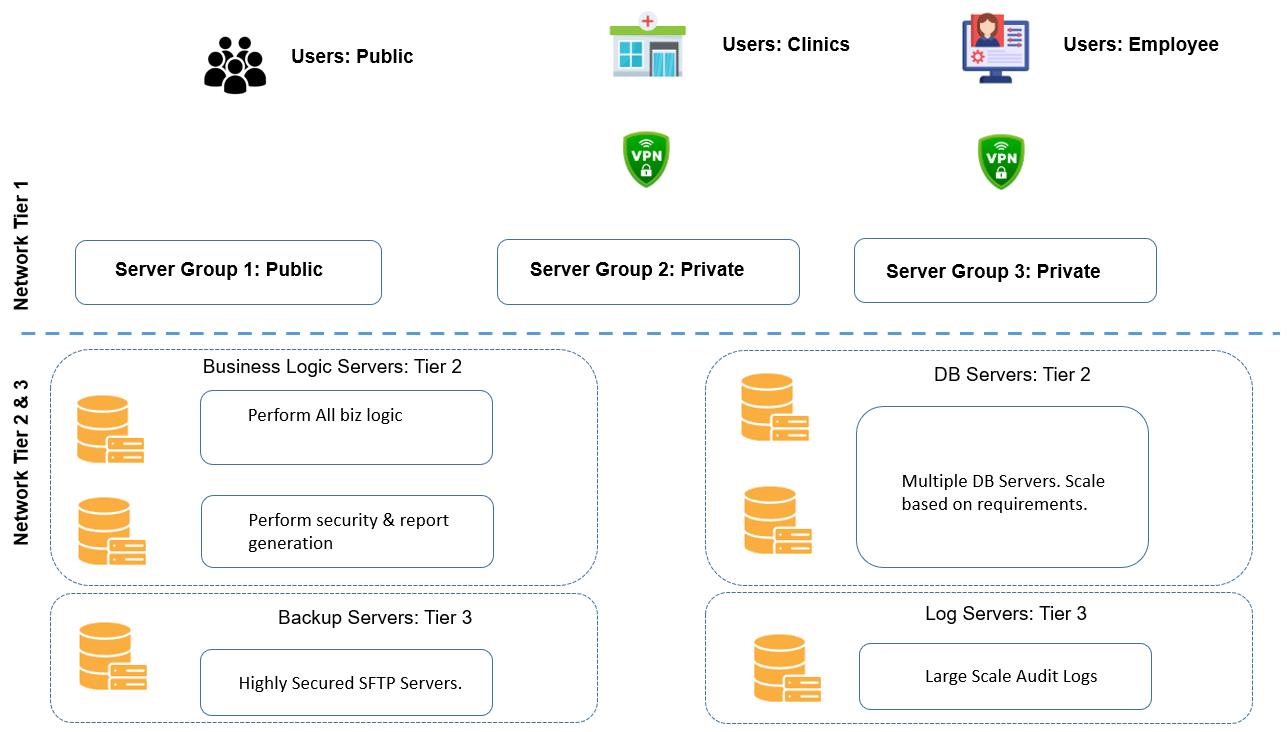This screenshot has height=732, width=1287.
Task: Click the Users: Clinics label
Action: point(786,44)
